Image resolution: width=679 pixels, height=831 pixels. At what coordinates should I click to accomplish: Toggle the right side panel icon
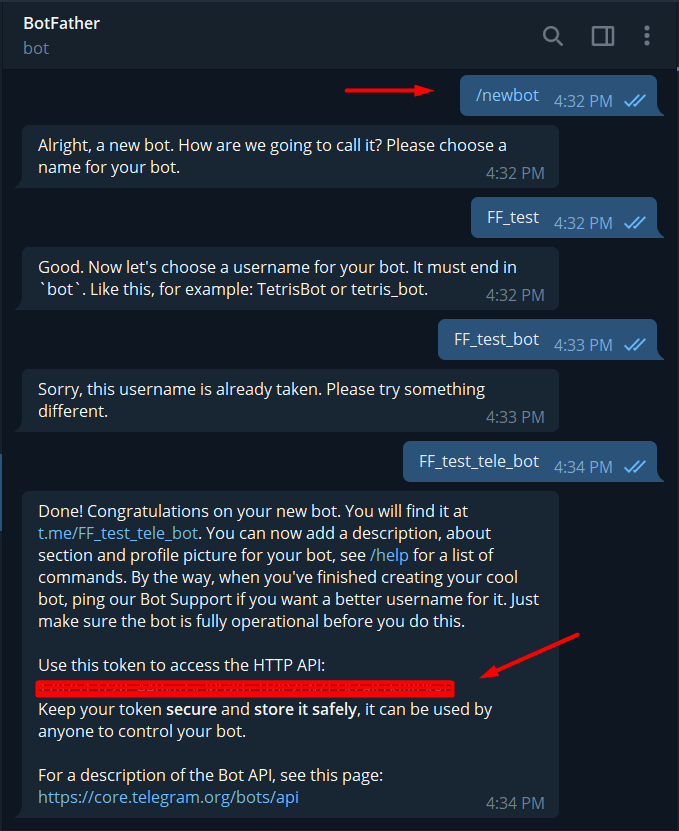pos(603,36)
